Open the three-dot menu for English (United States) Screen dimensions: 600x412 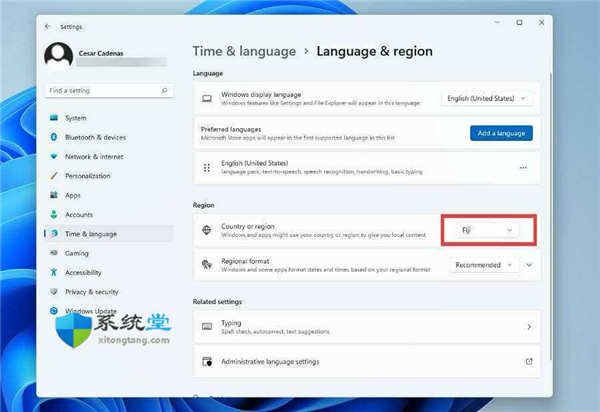523,168
